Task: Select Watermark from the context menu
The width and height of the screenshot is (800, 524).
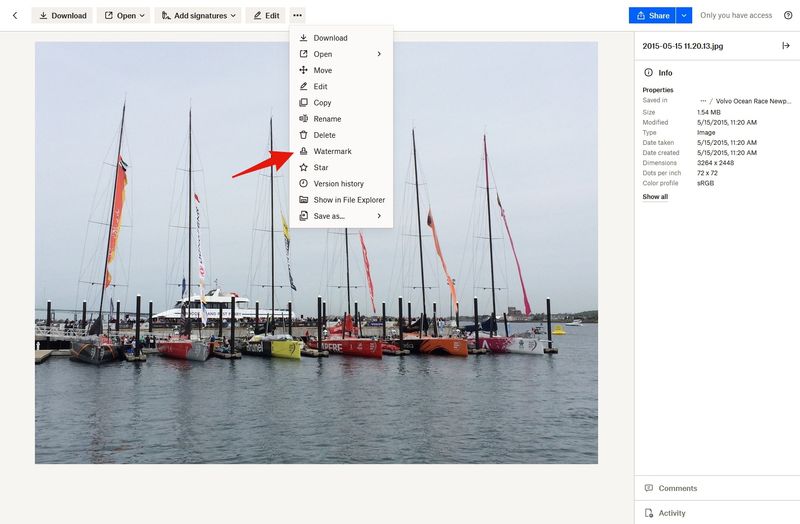Action: tap(332, 151)
